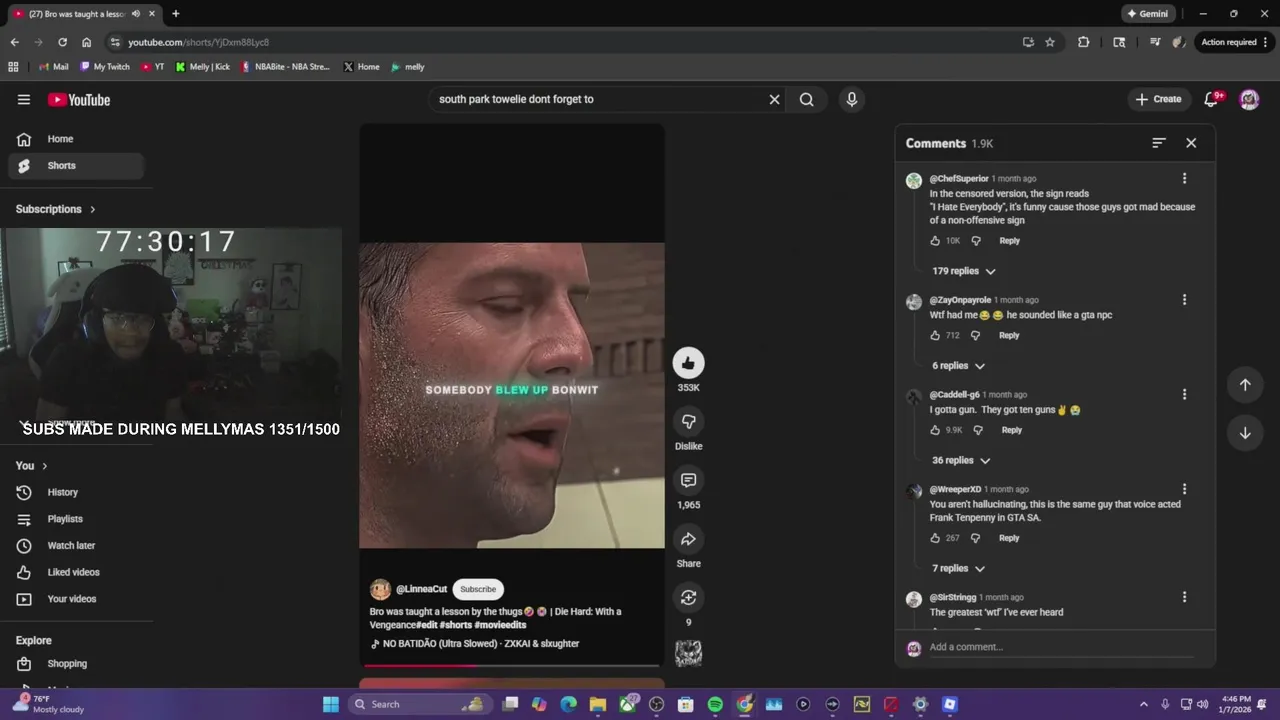Open Melly | Kick bookmark
This screenshot has width=1280, height=720.
pyautogui.click(x=202, y=67)
